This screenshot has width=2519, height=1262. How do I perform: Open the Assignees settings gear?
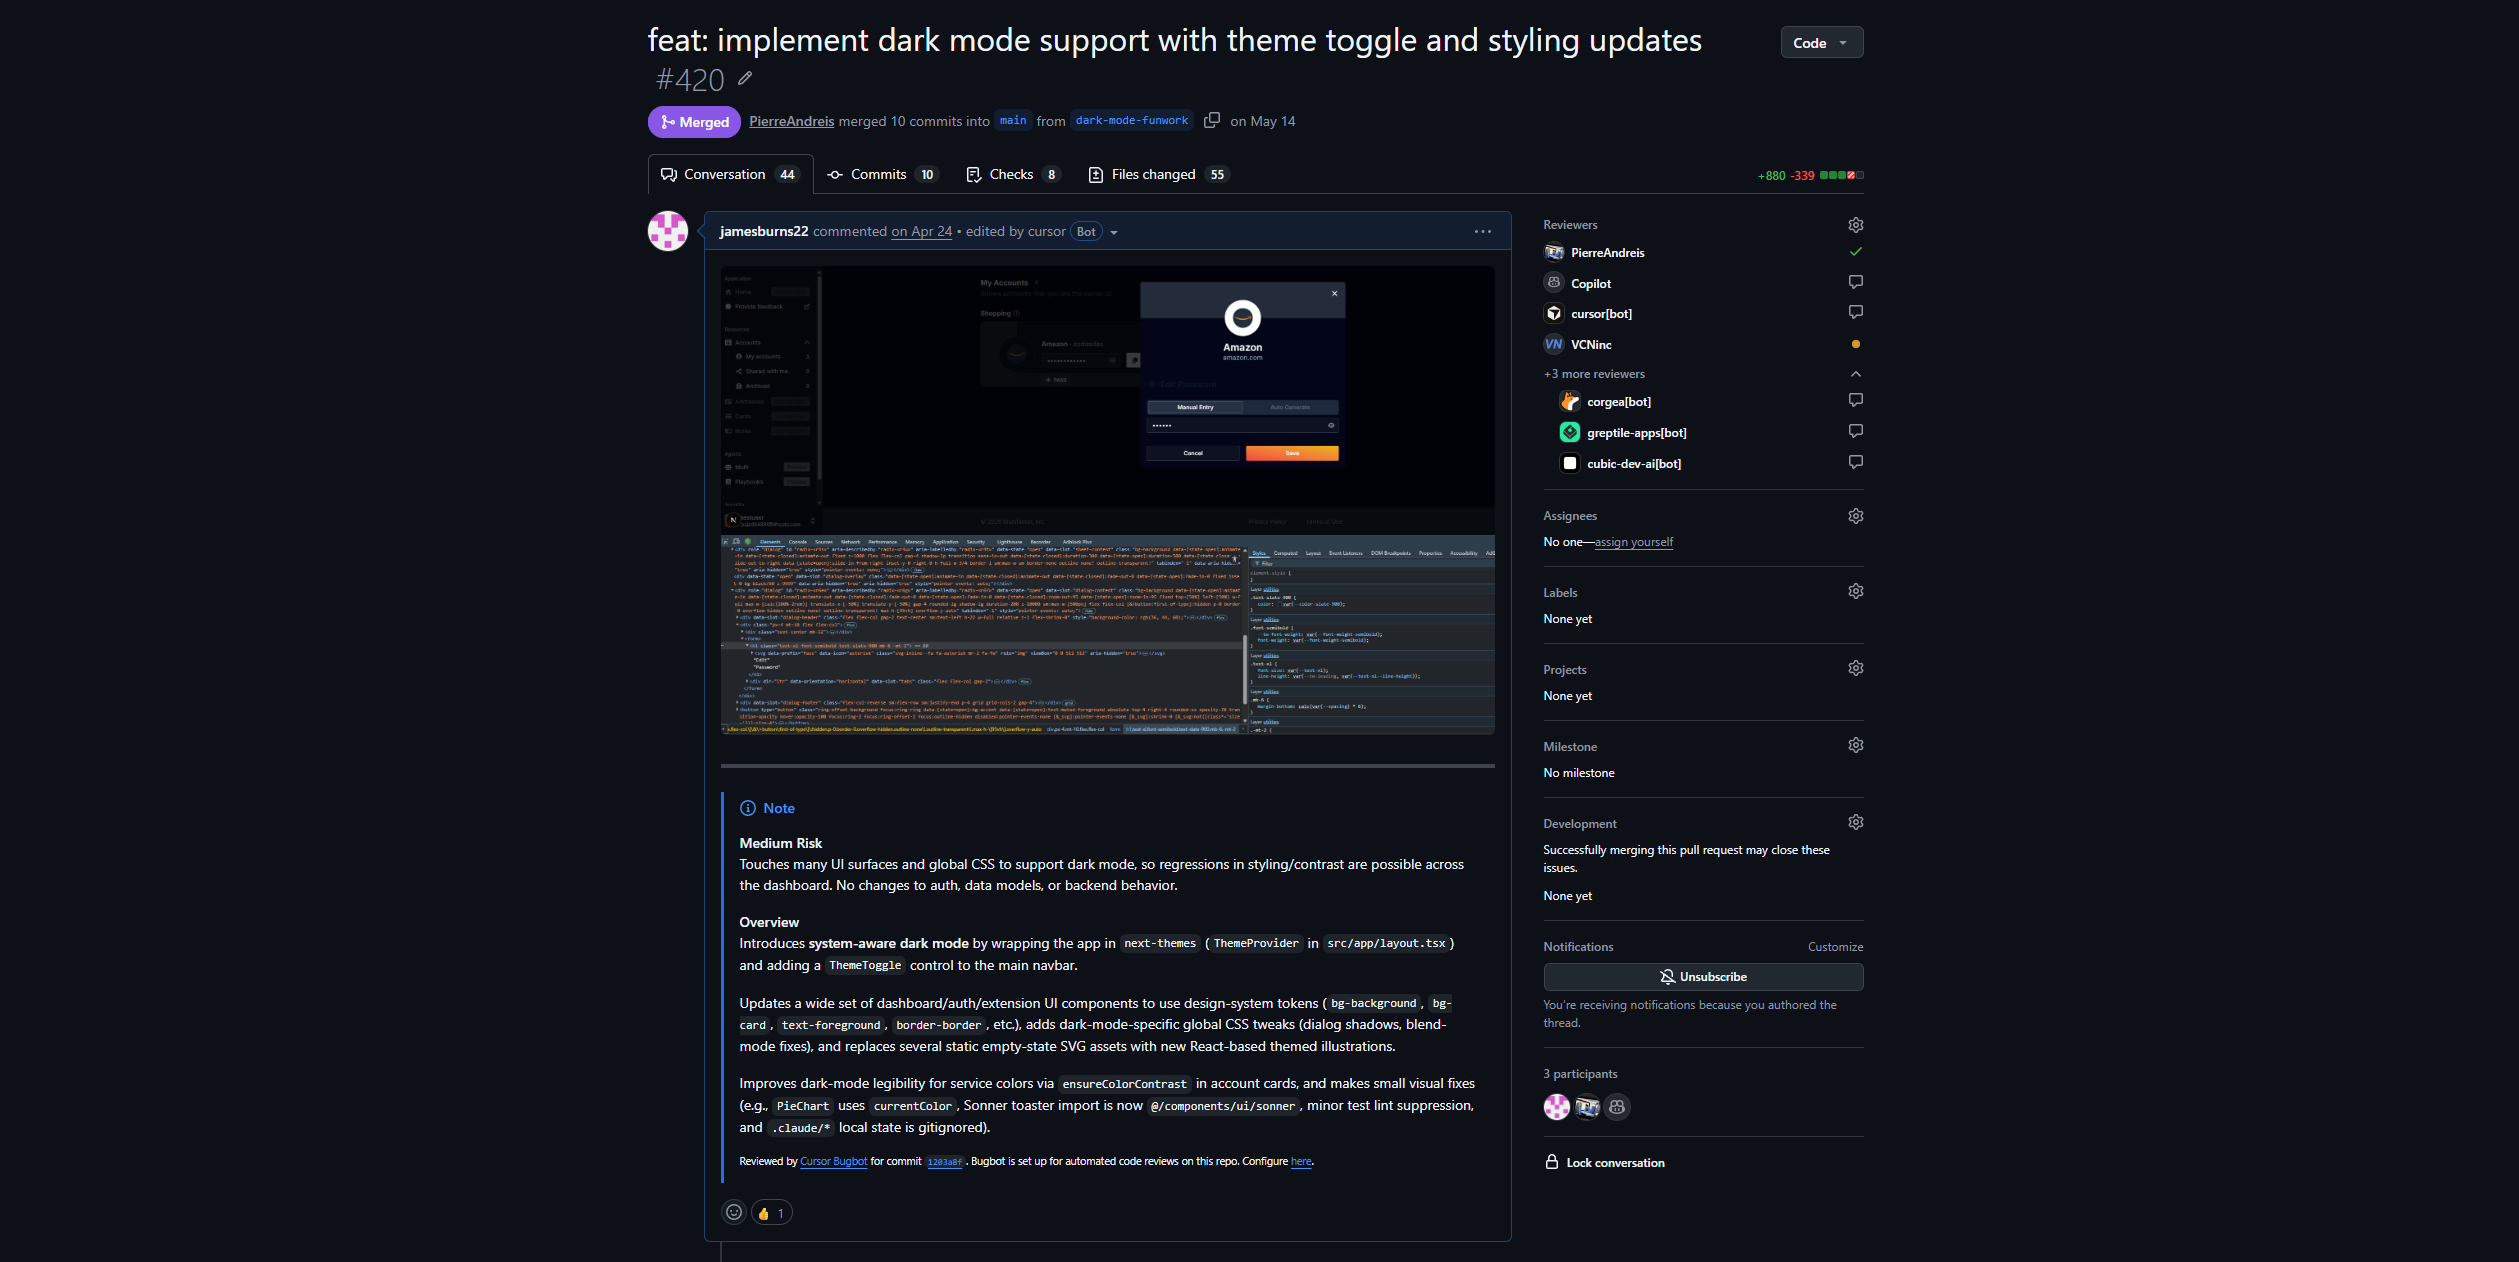(x=1856, y=516)
